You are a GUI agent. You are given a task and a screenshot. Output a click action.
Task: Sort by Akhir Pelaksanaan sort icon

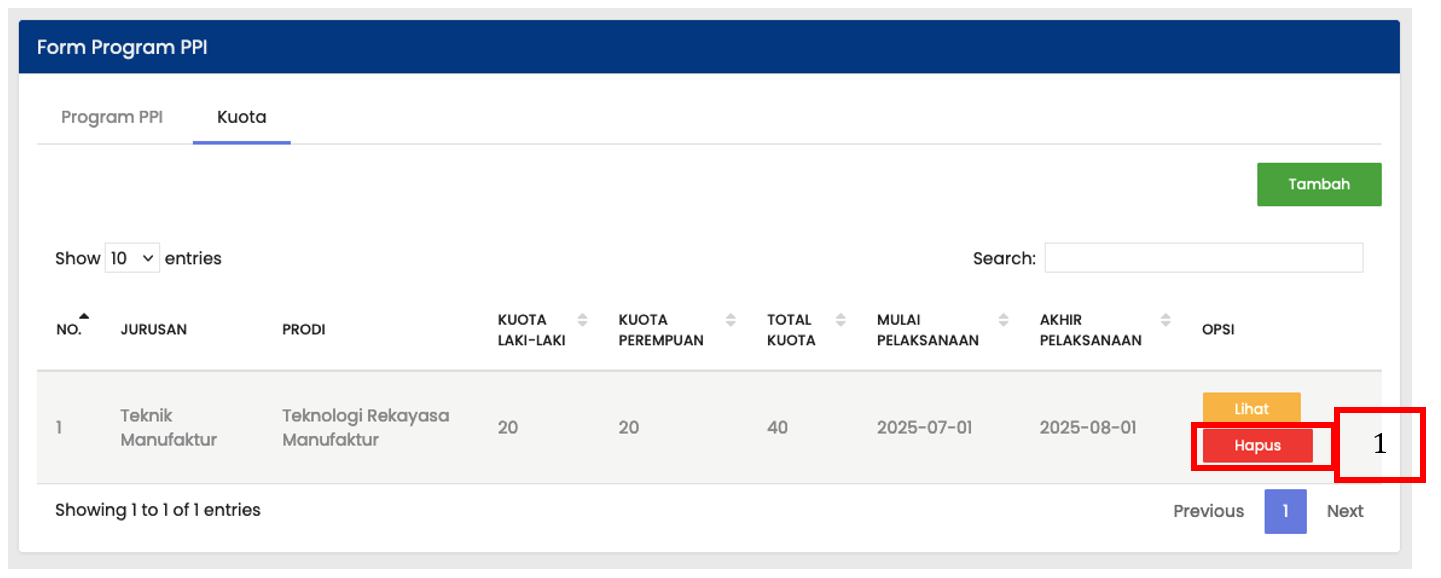pos(1166,320)
